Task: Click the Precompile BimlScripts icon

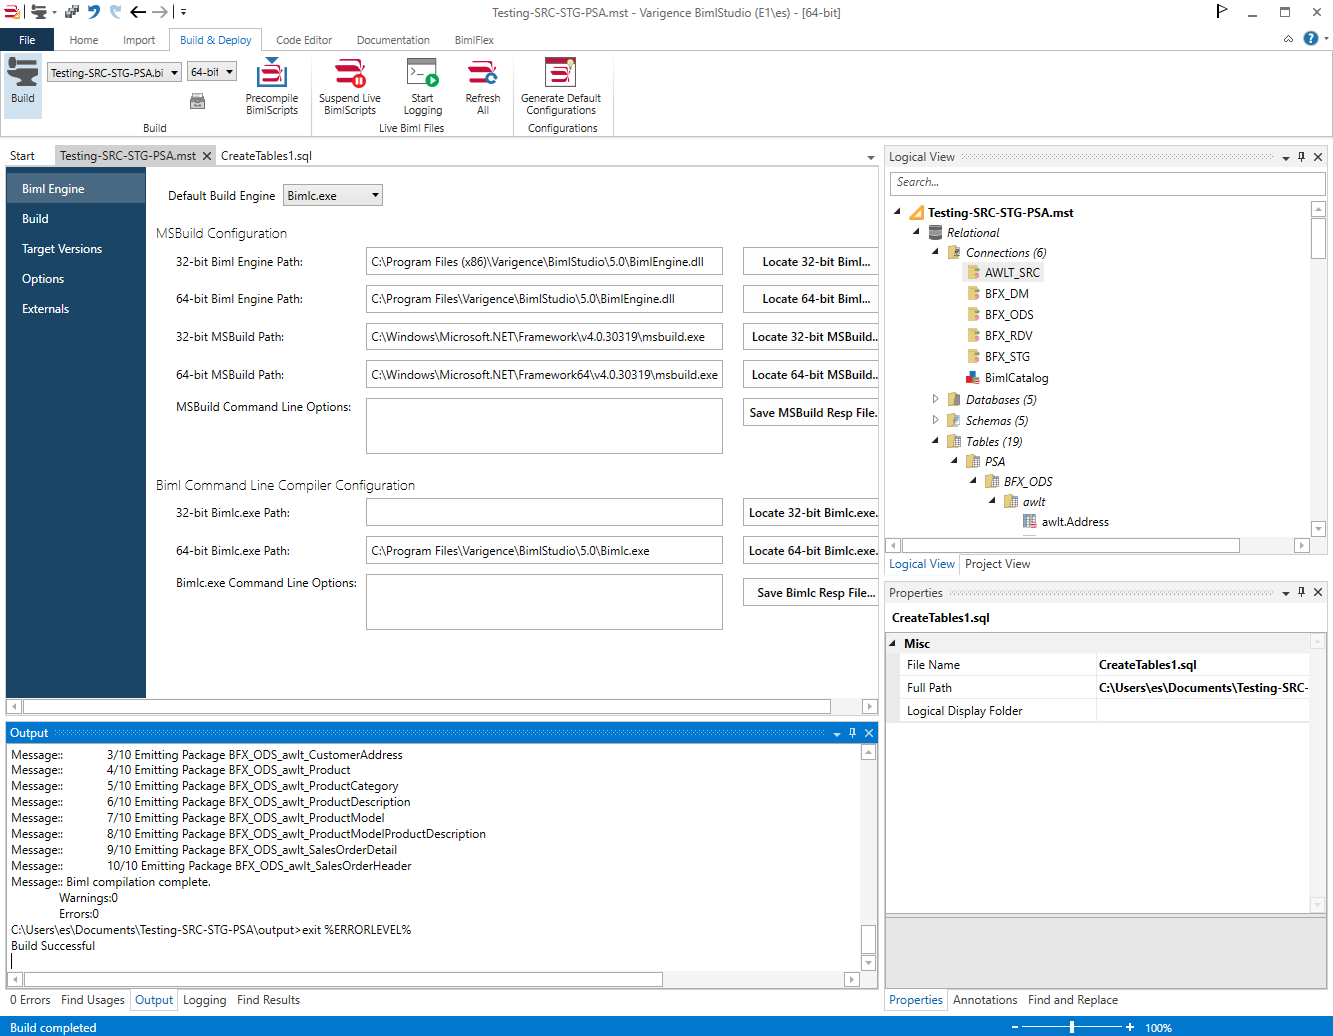Action: tap(272, 76)
